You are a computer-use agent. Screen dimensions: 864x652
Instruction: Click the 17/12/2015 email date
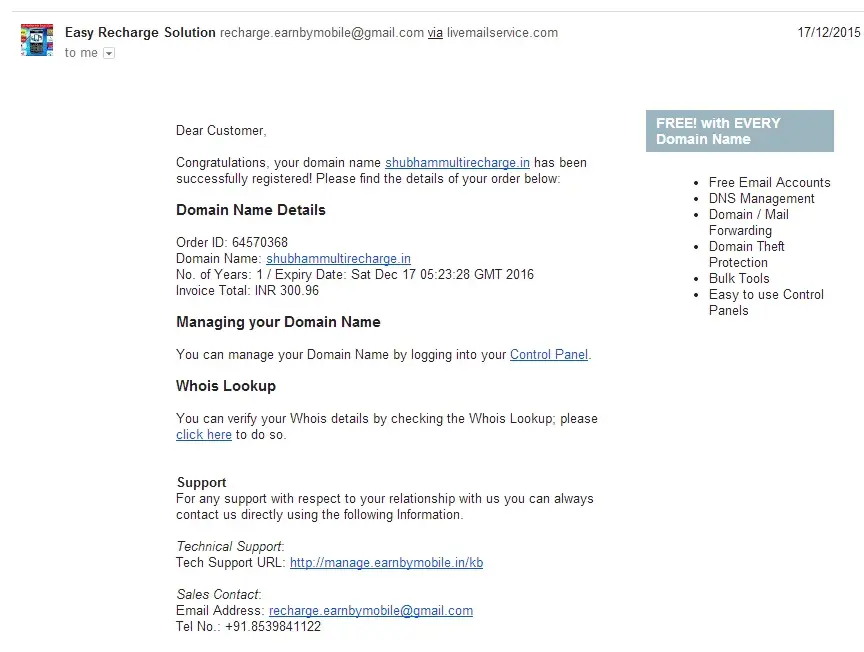[828, 32]
